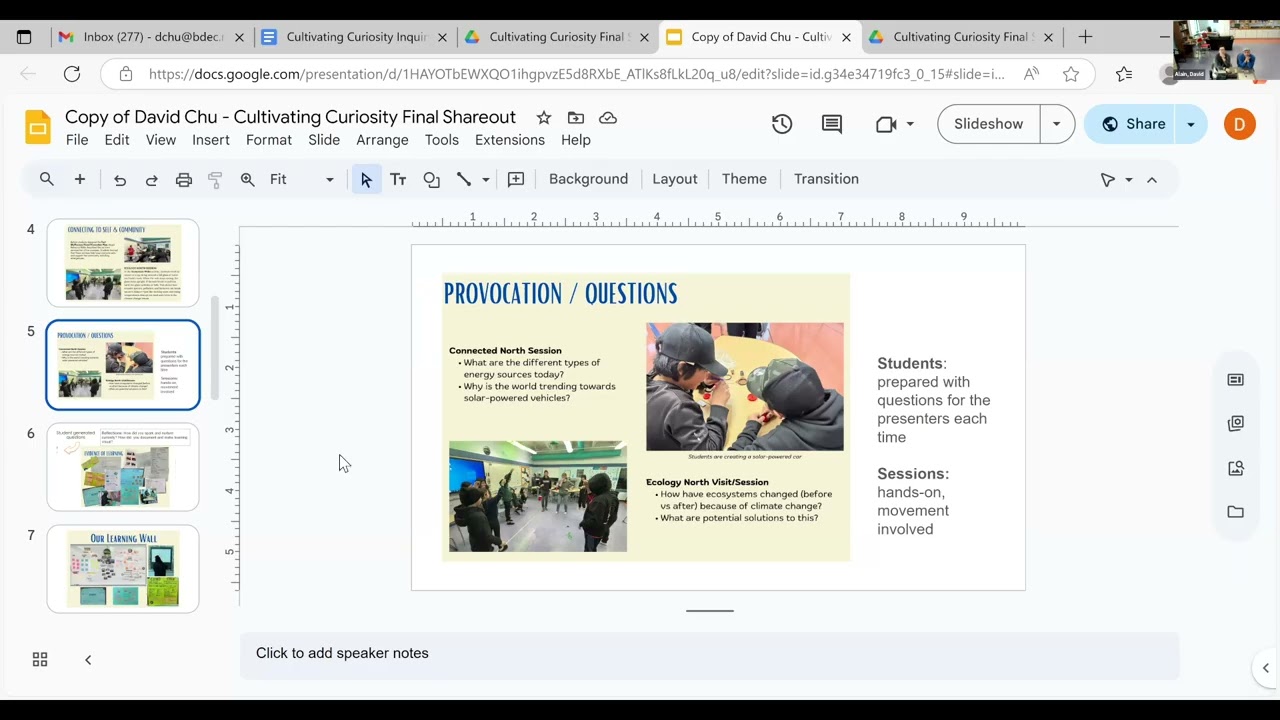Image resolution: width=1280 pixels, height=720 pixels.
Task: Open Google Slides home logo
Action: [x=38, y=127]
